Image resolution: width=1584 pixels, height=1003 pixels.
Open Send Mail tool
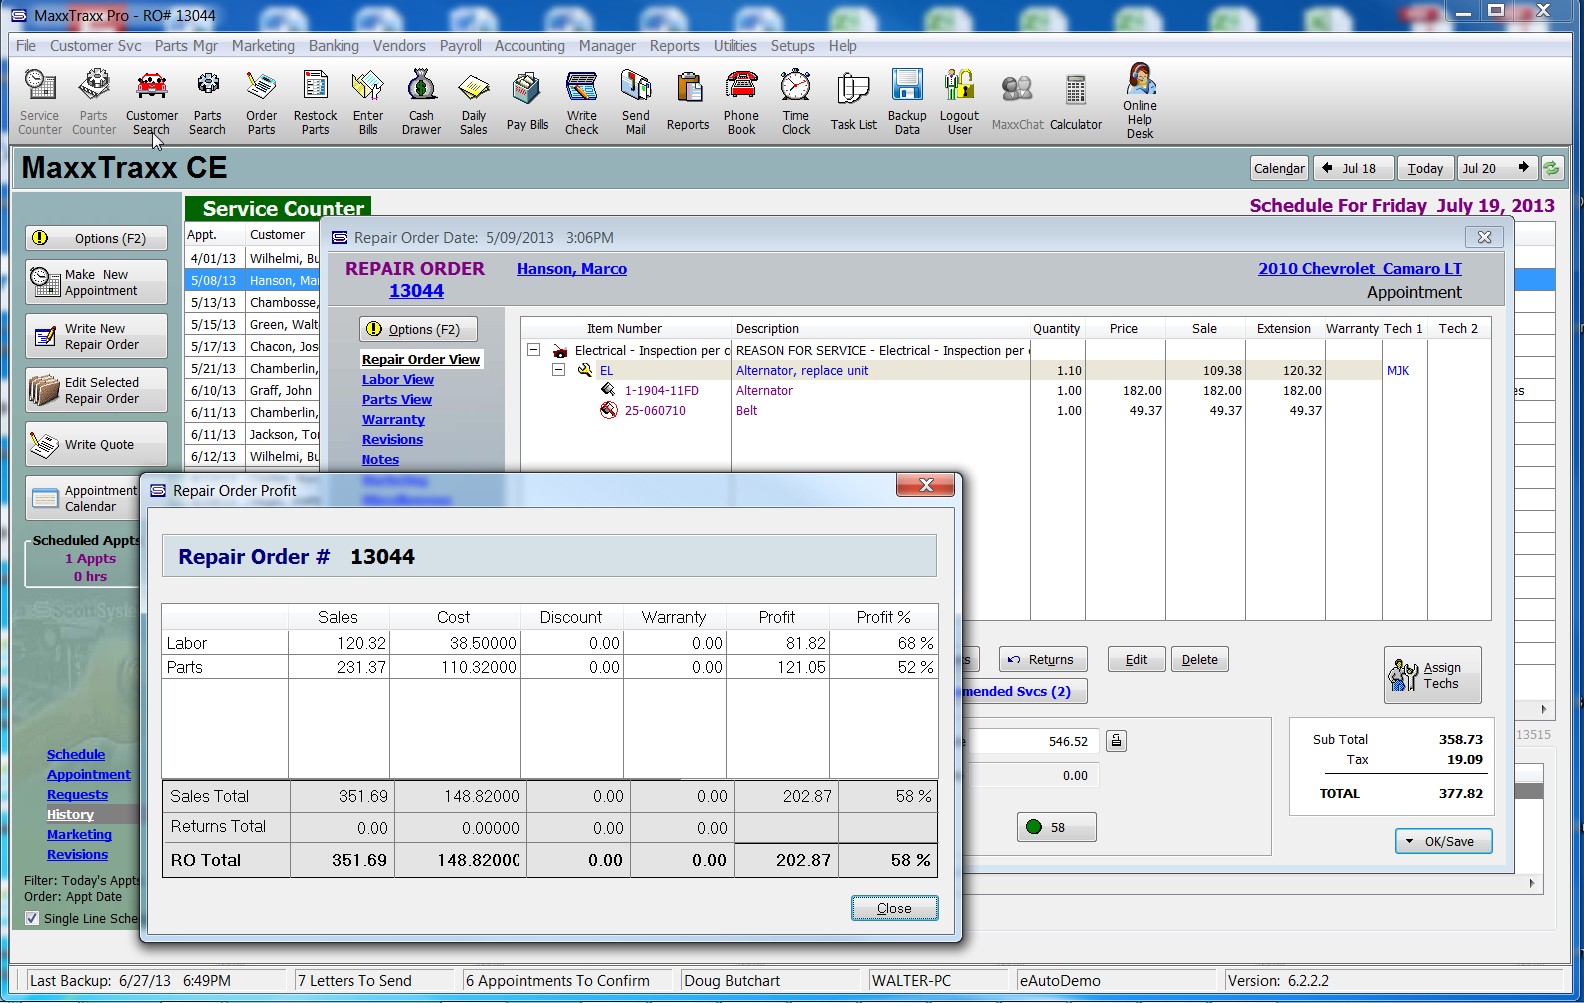636,101
